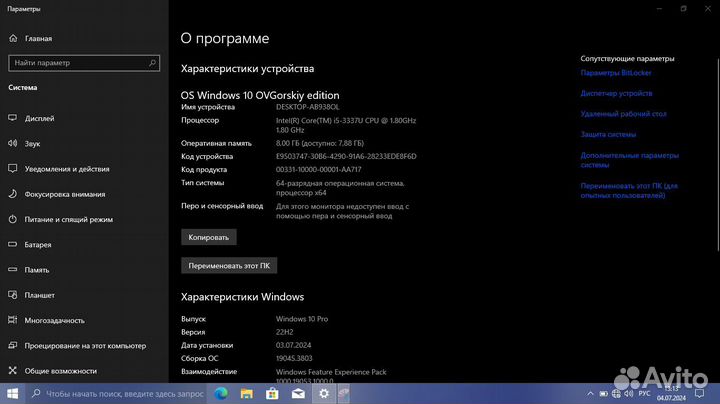Click the Многозадачность icon
This screenshot has height=404, width=720.
pos(13,320)
